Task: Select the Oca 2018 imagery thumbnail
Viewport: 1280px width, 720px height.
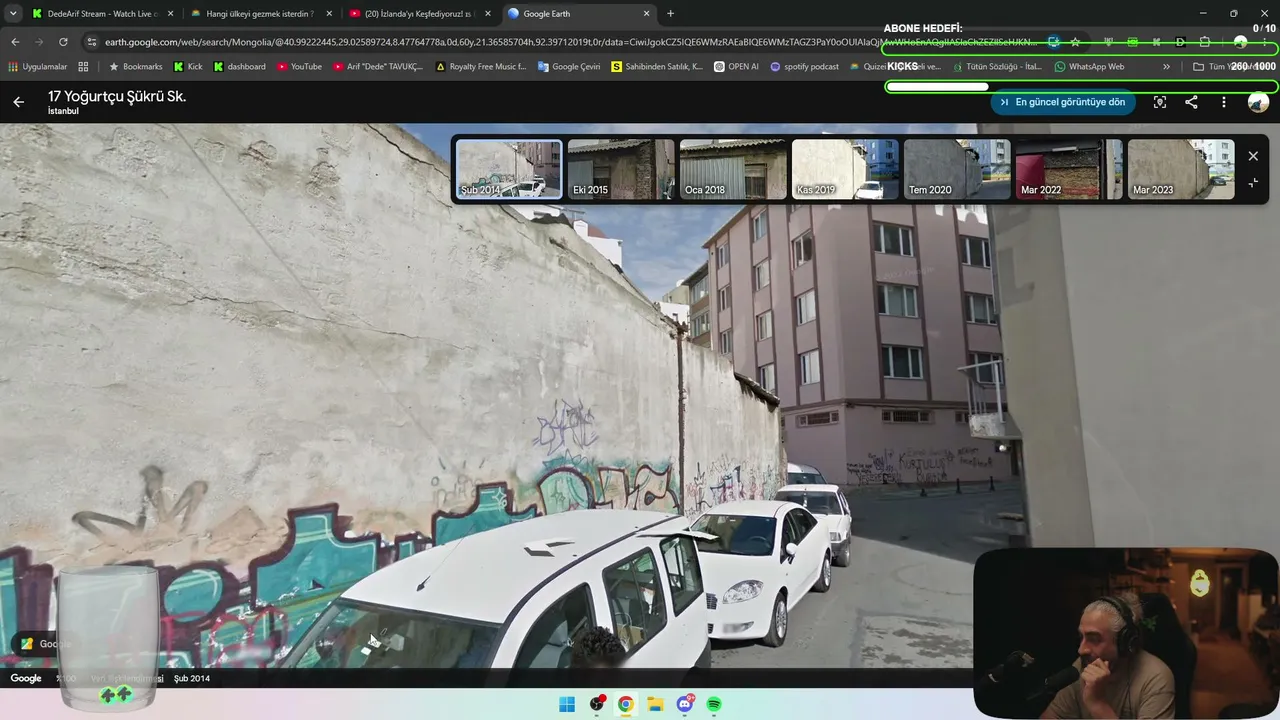Action: click(733, 169)
